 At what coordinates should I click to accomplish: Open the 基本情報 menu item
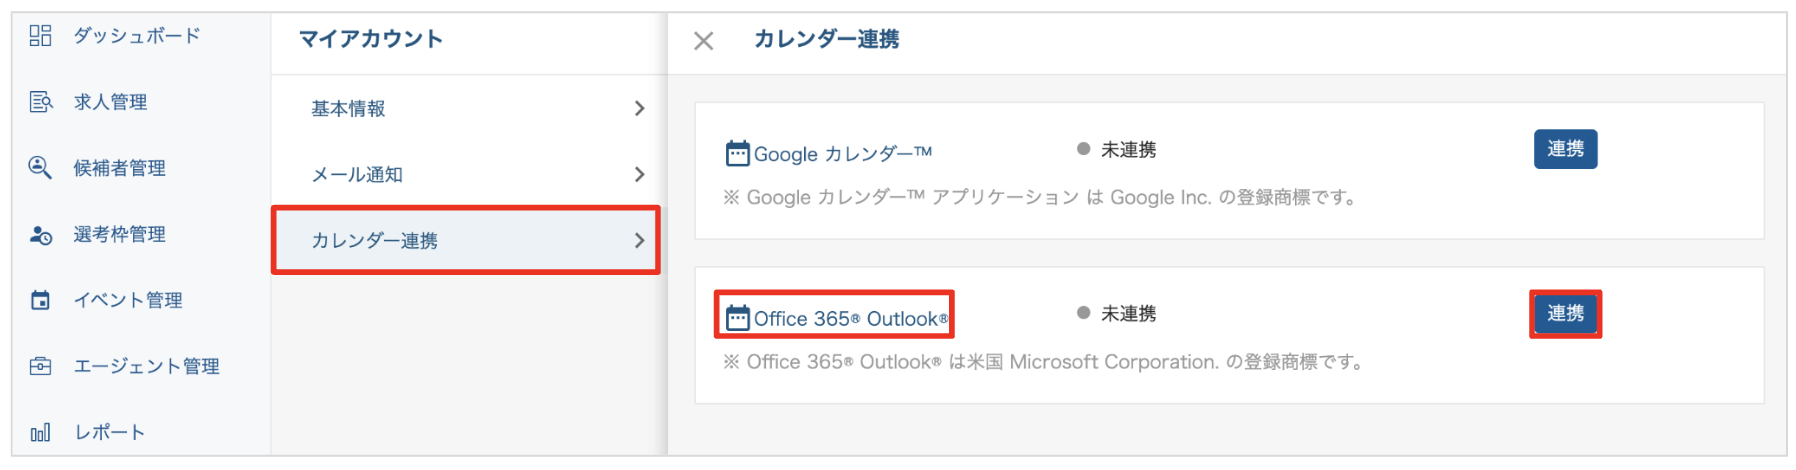348,108
